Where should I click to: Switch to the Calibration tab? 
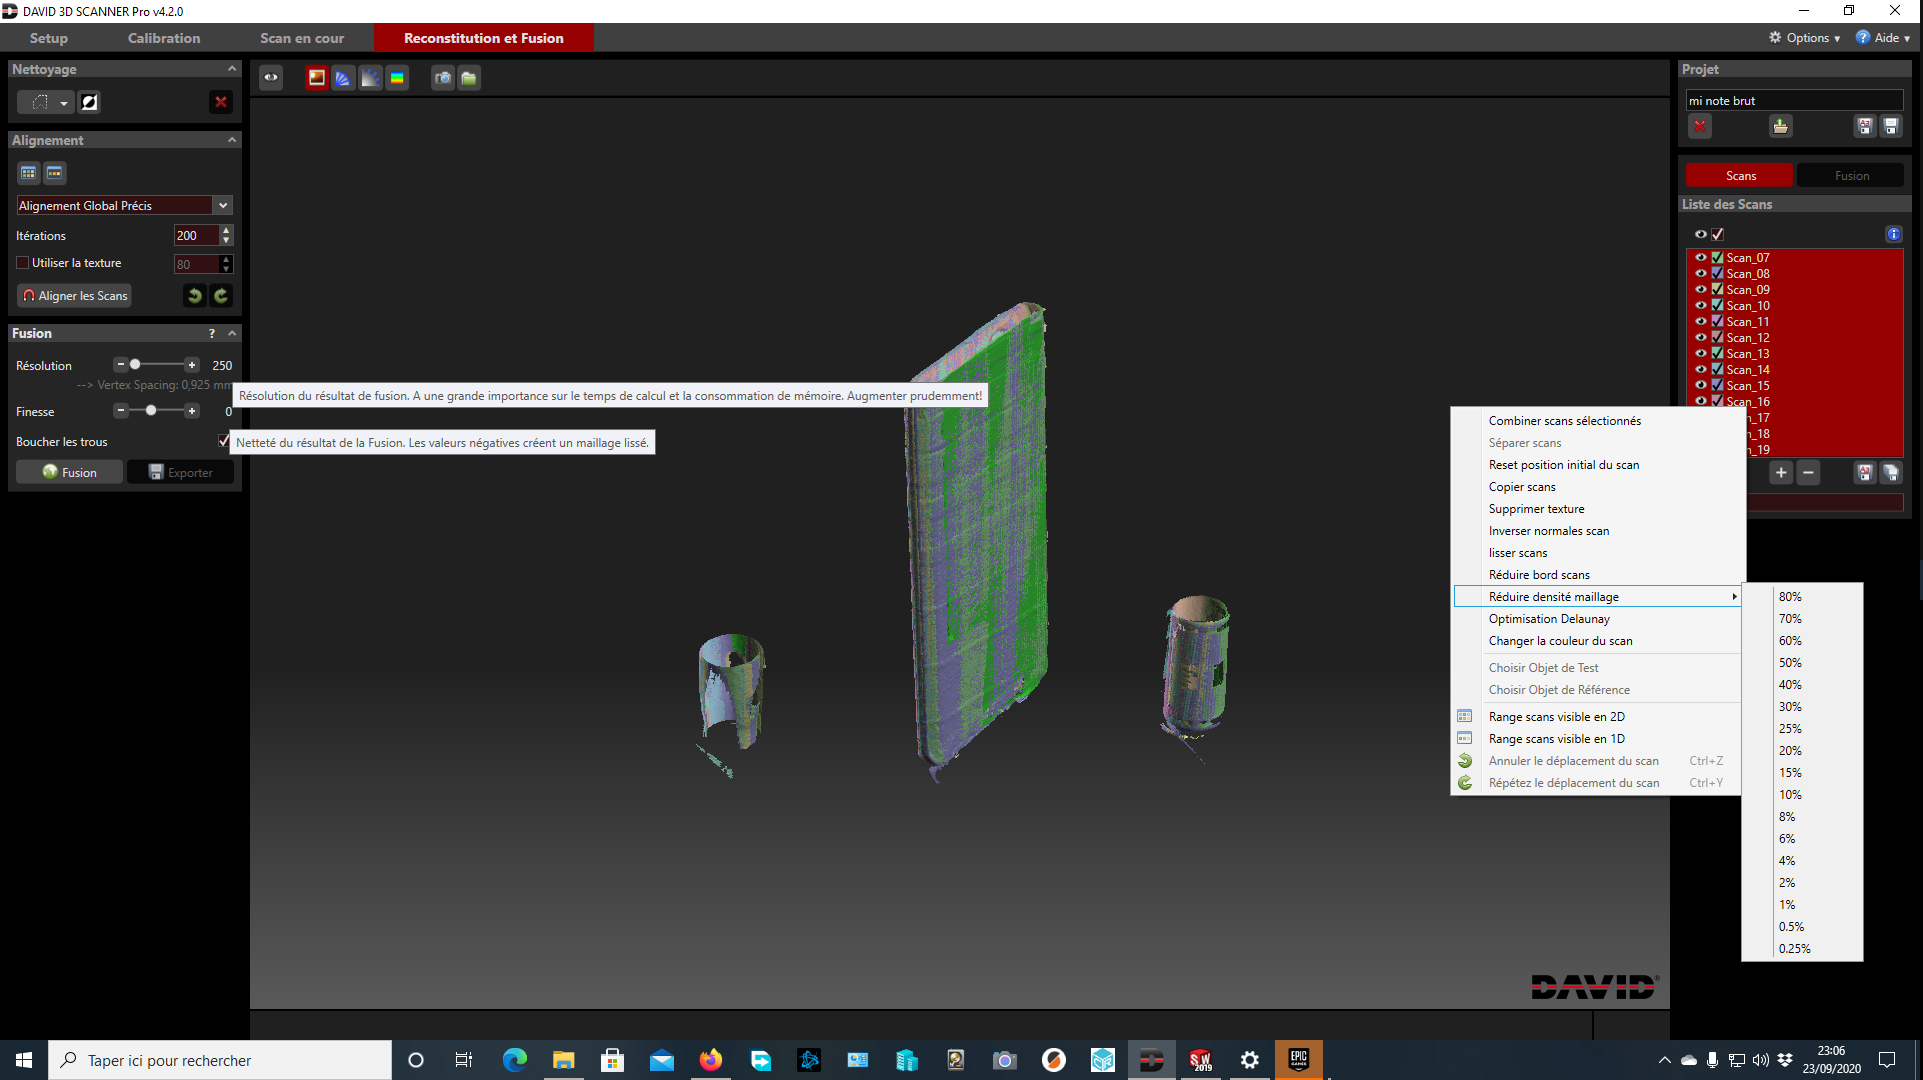164,38
